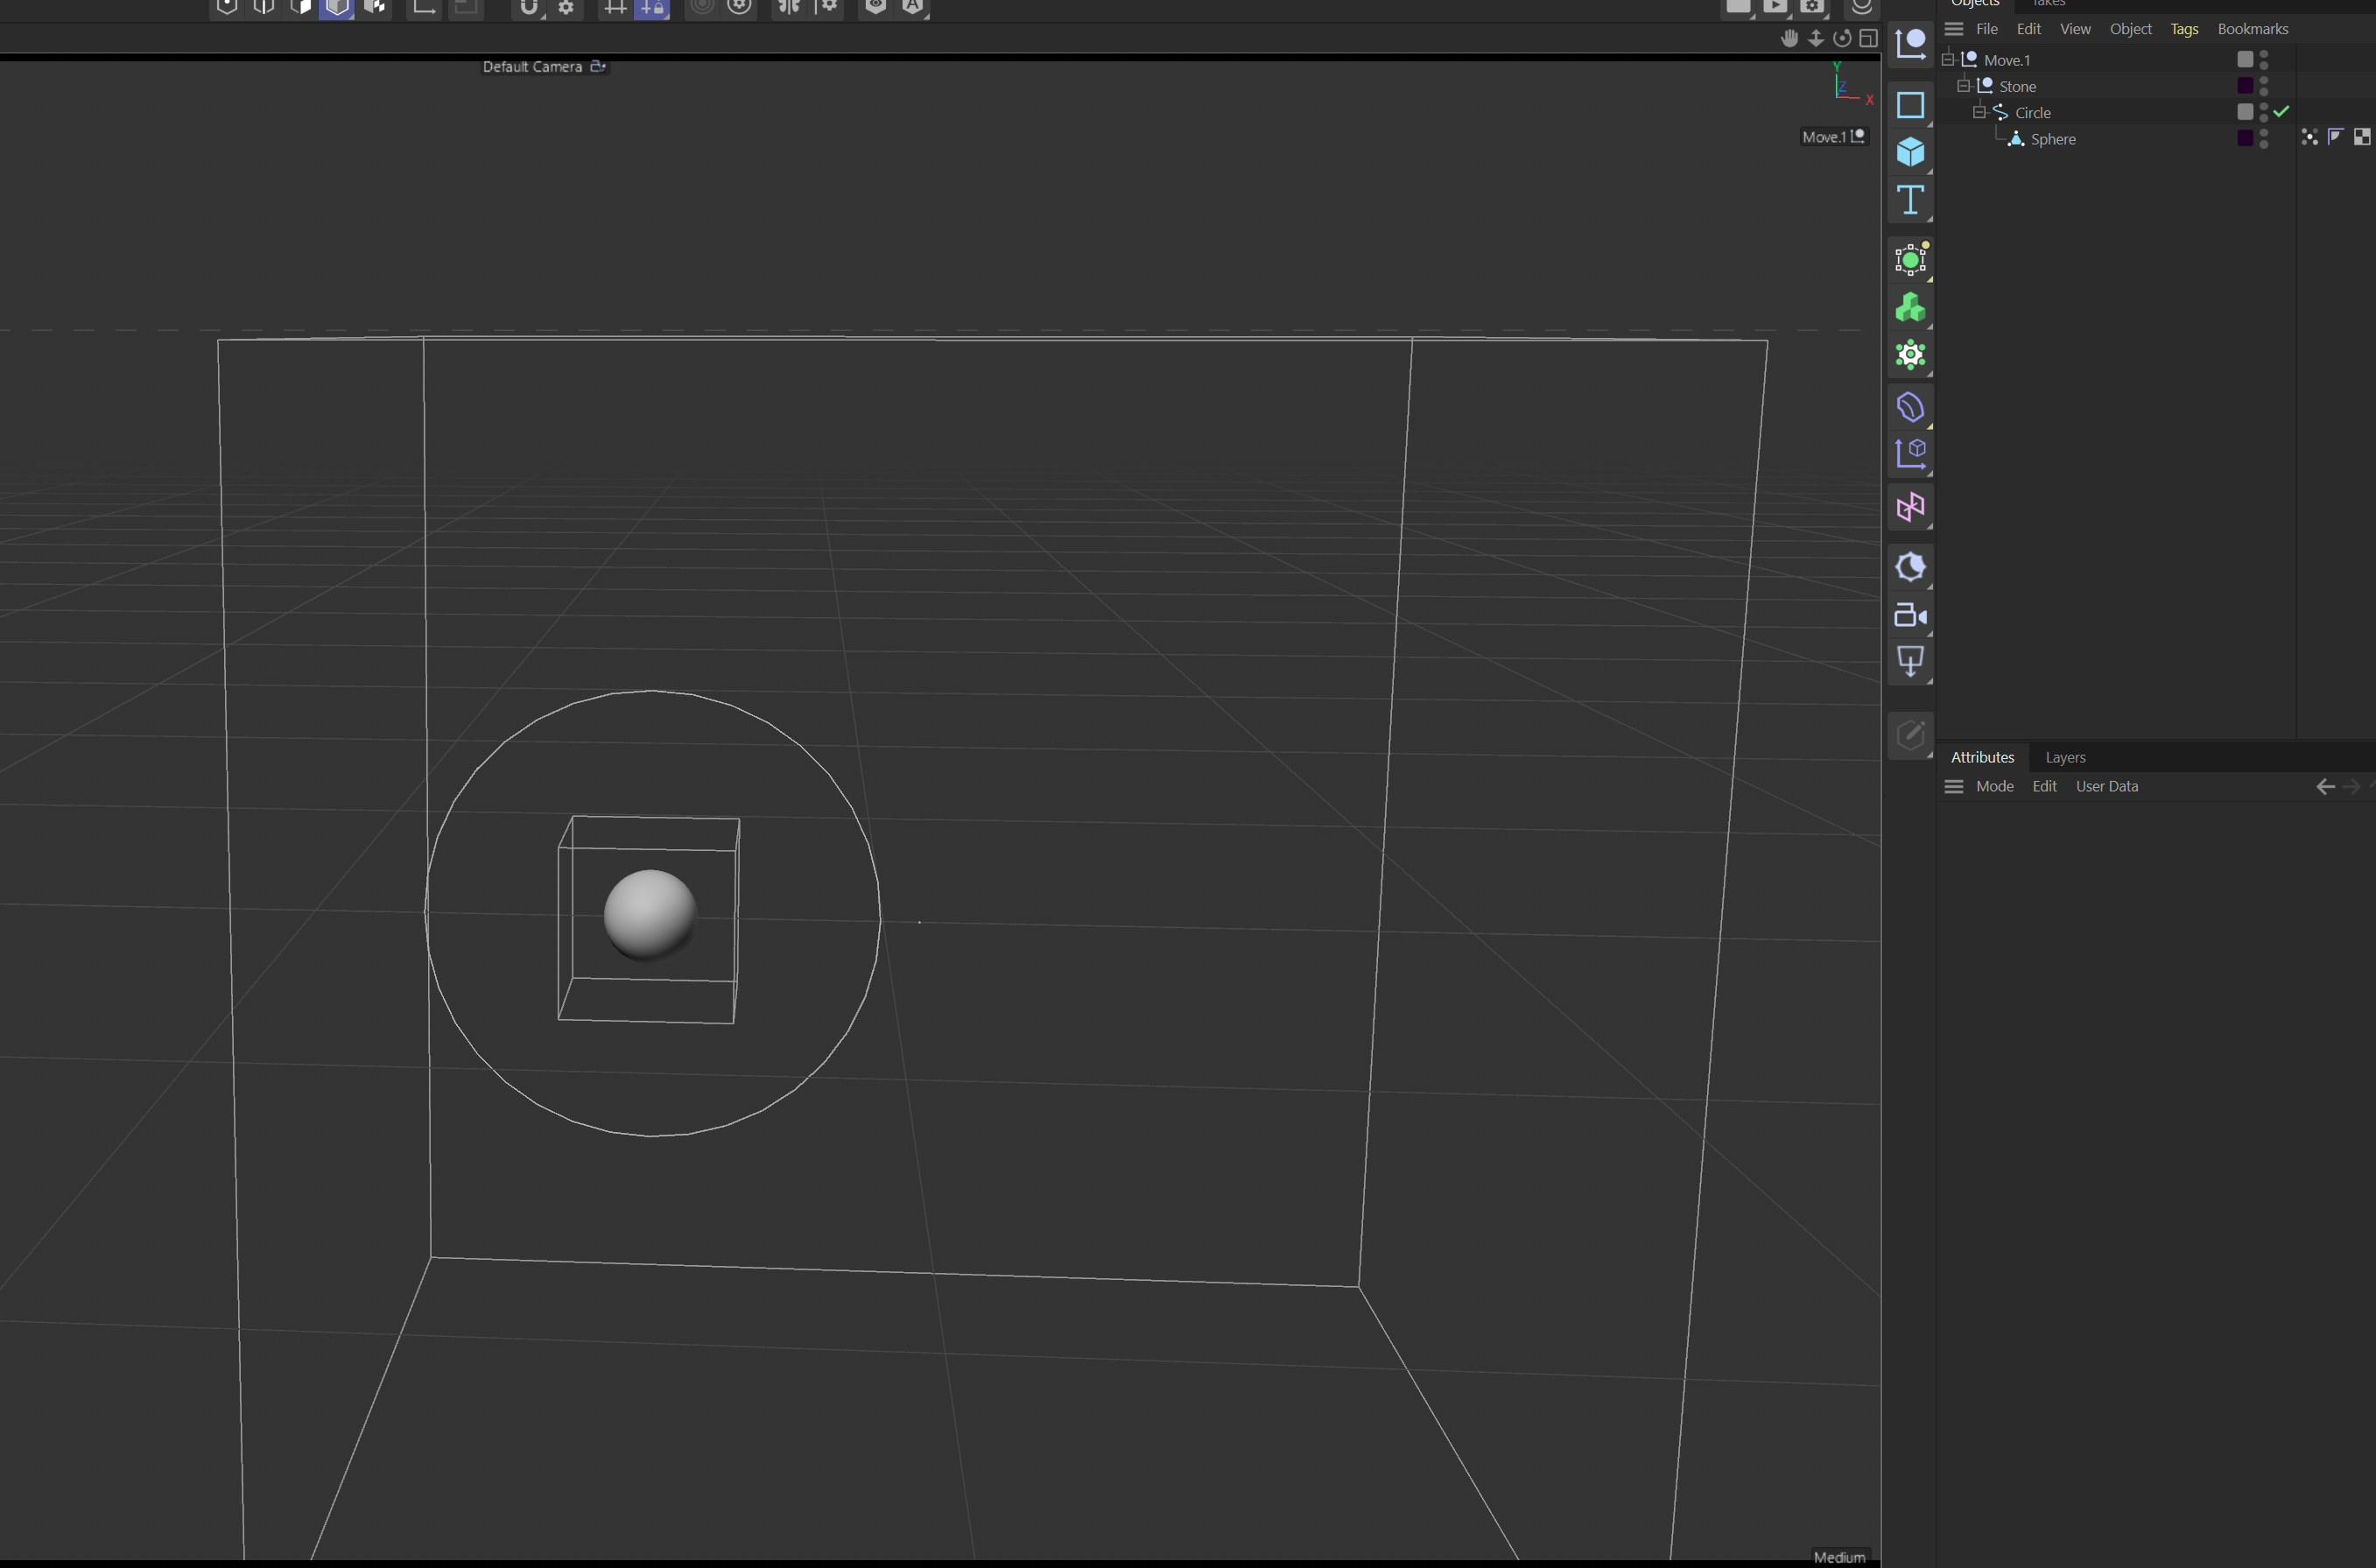2376x1568 pixels.
Task: Open the Bookmarks menu
Action: 2252,29
